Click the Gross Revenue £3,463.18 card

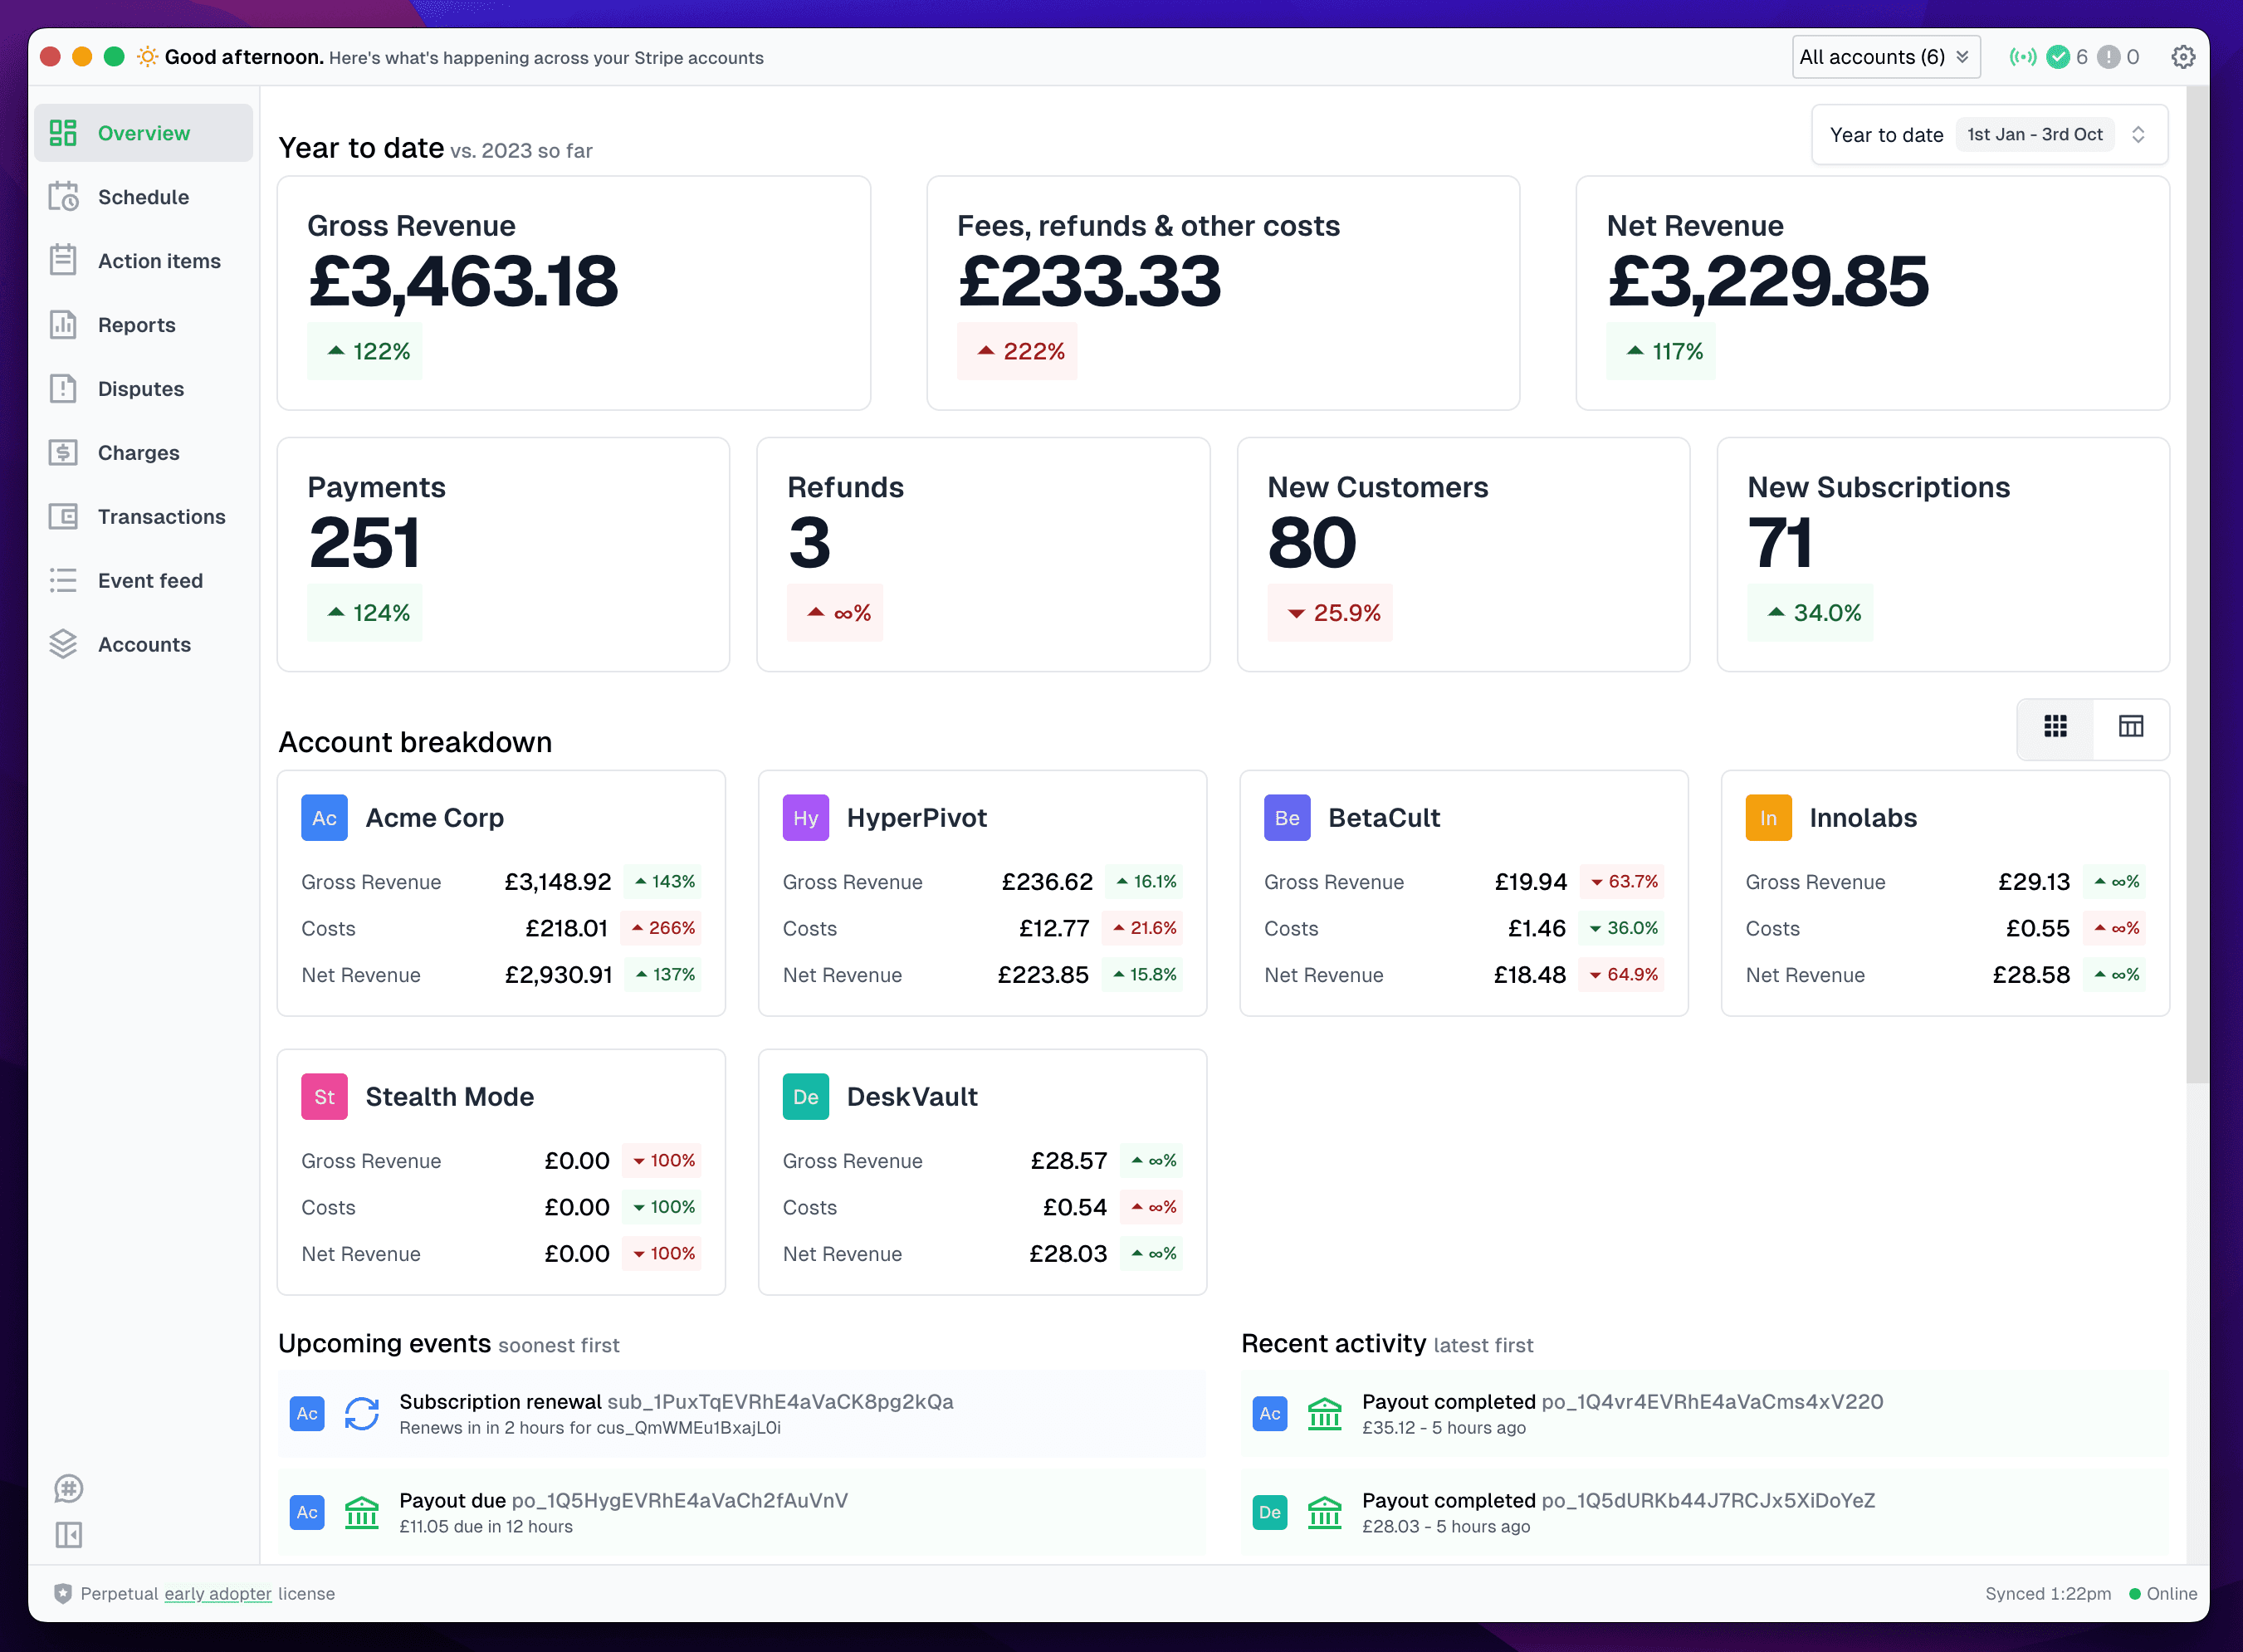pyautogui.click(x=574, y=293)
